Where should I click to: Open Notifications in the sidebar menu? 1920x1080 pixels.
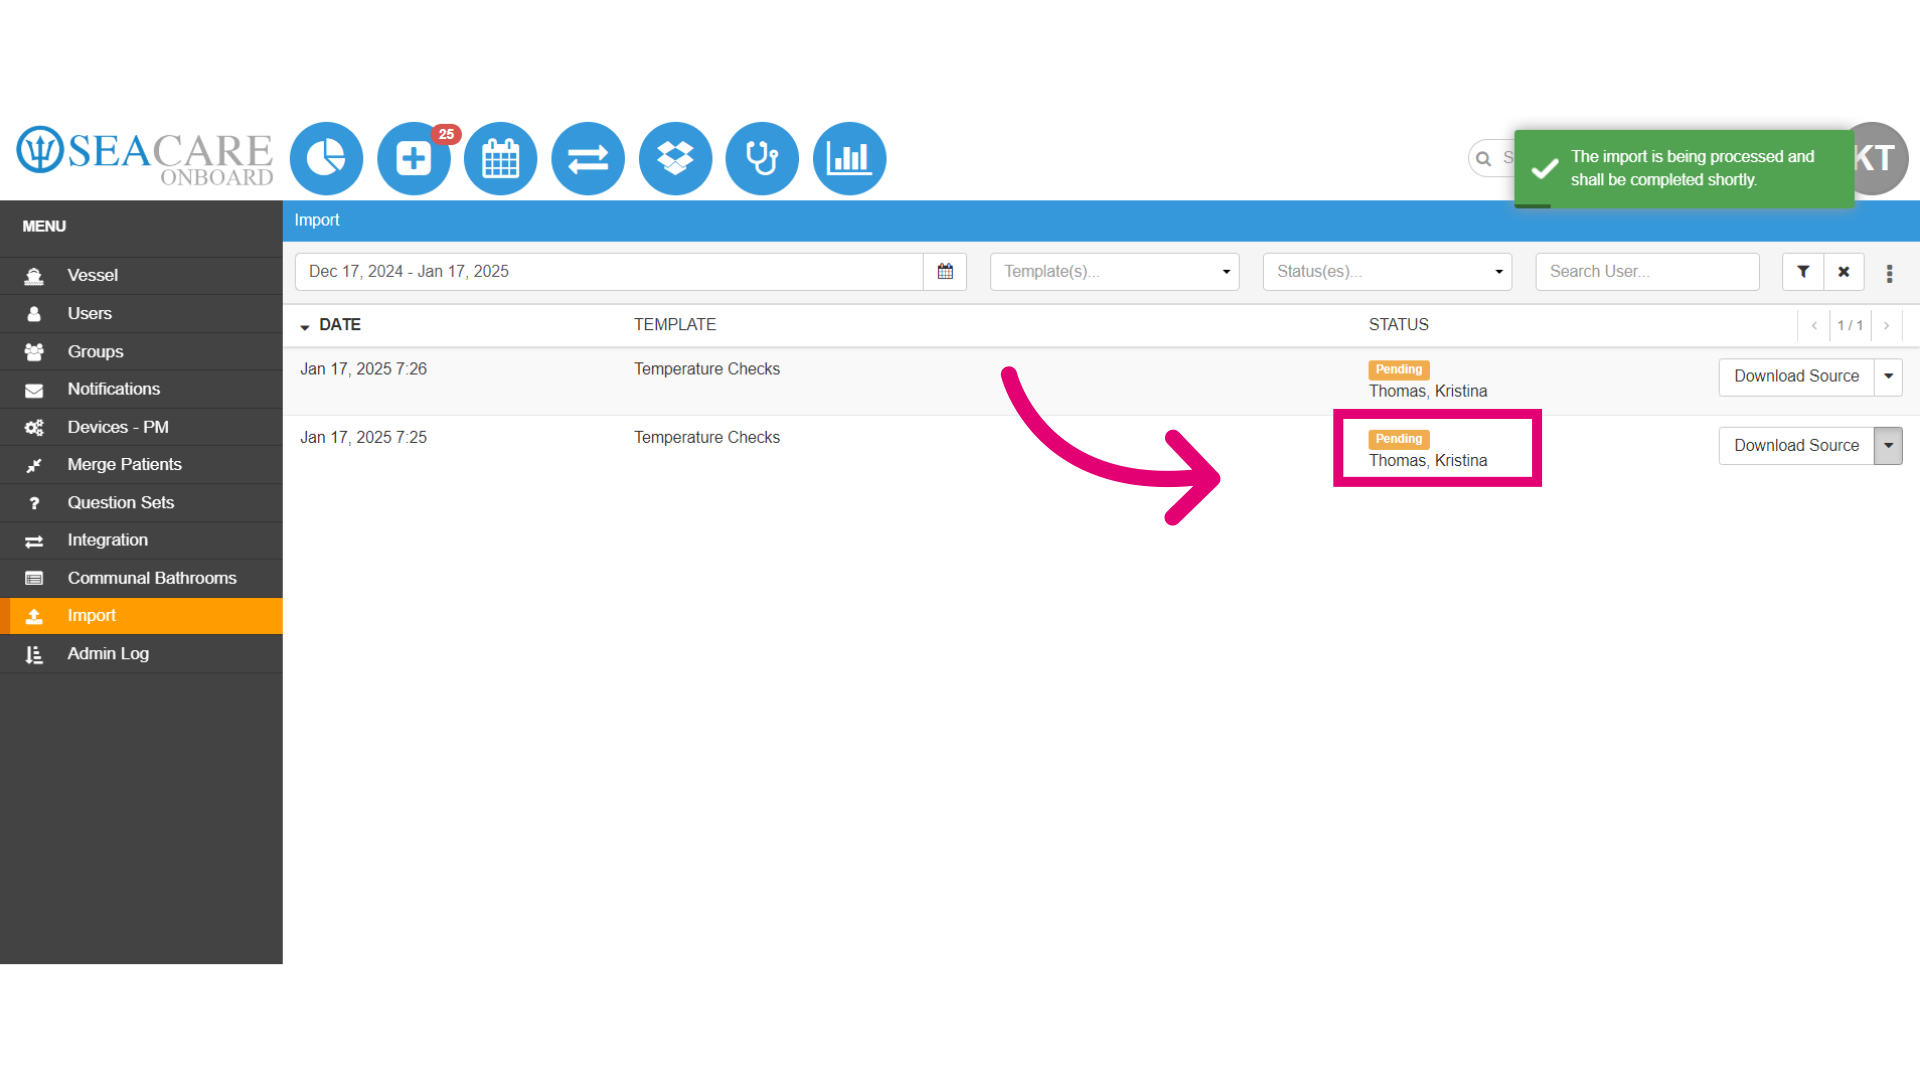click(x=141, y=389)
